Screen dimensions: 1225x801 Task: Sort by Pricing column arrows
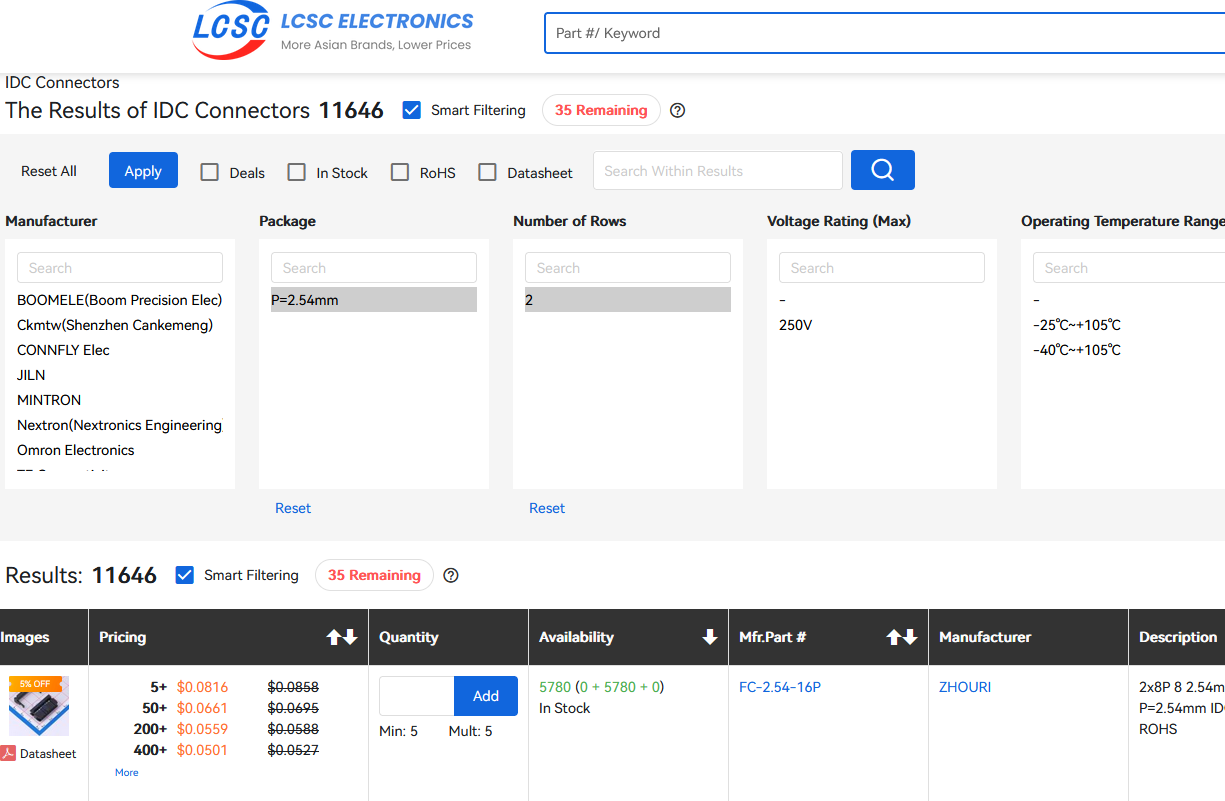pos(342,637)
